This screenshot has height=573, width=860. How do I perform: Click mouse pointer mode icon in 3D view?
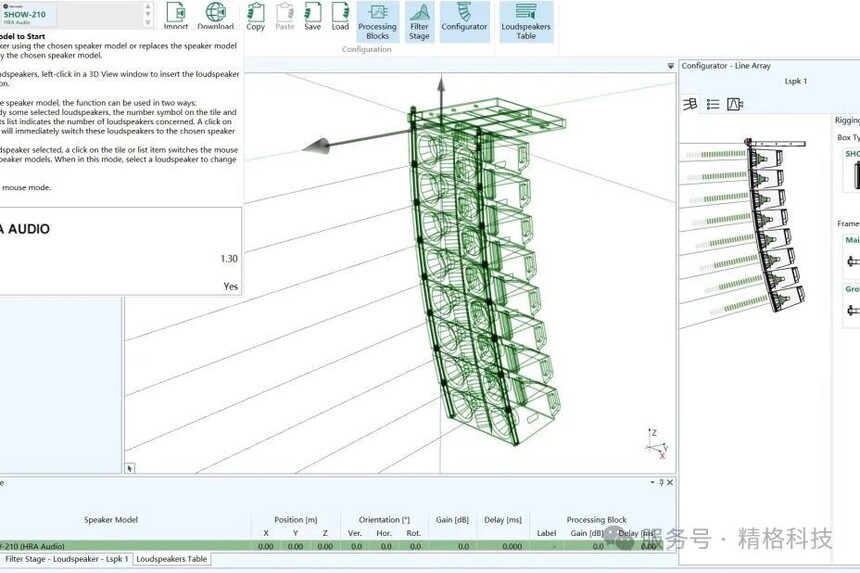130,468
